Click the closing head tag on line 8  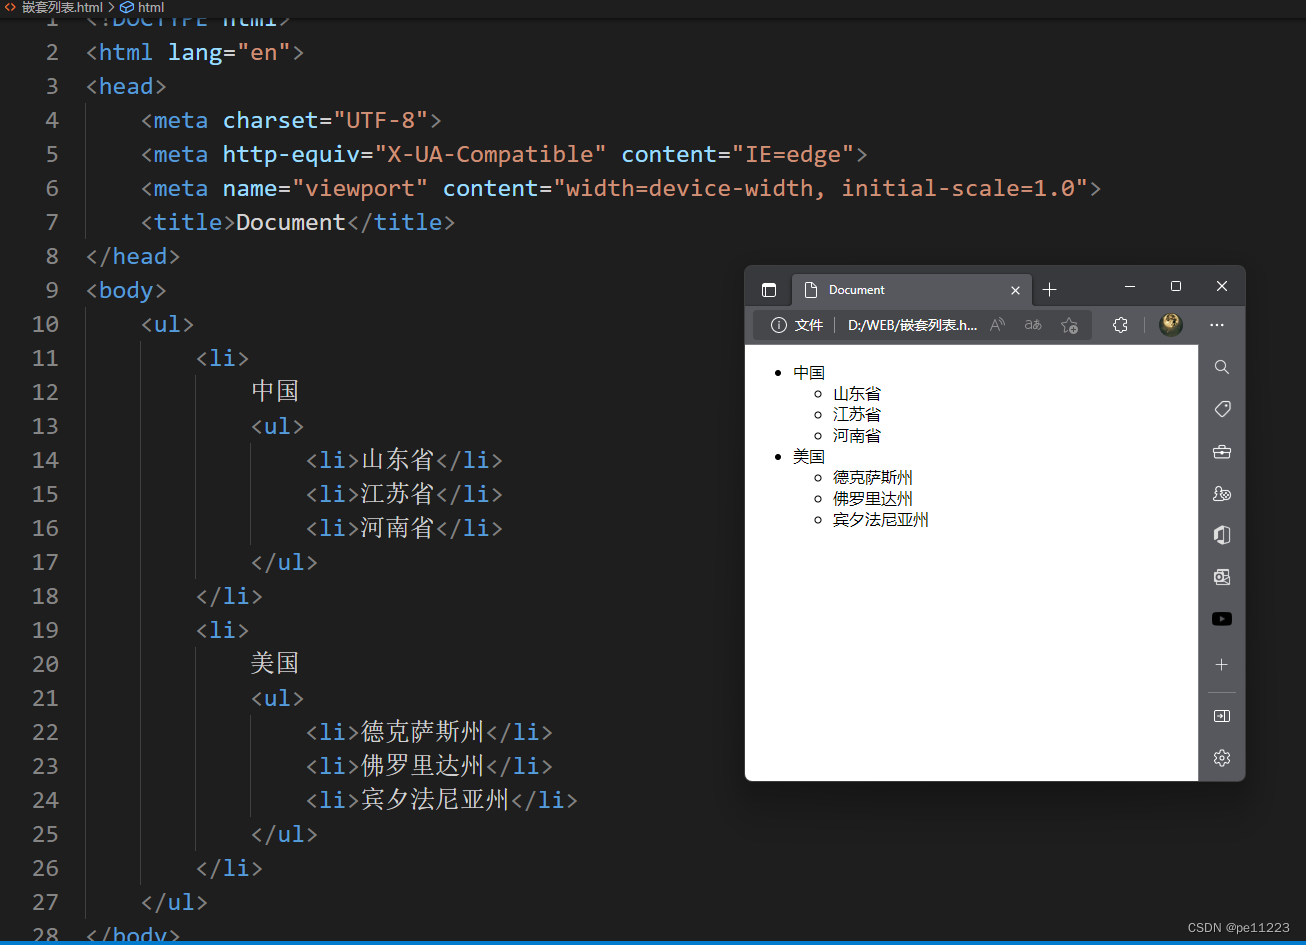click(x=133, y=256)
